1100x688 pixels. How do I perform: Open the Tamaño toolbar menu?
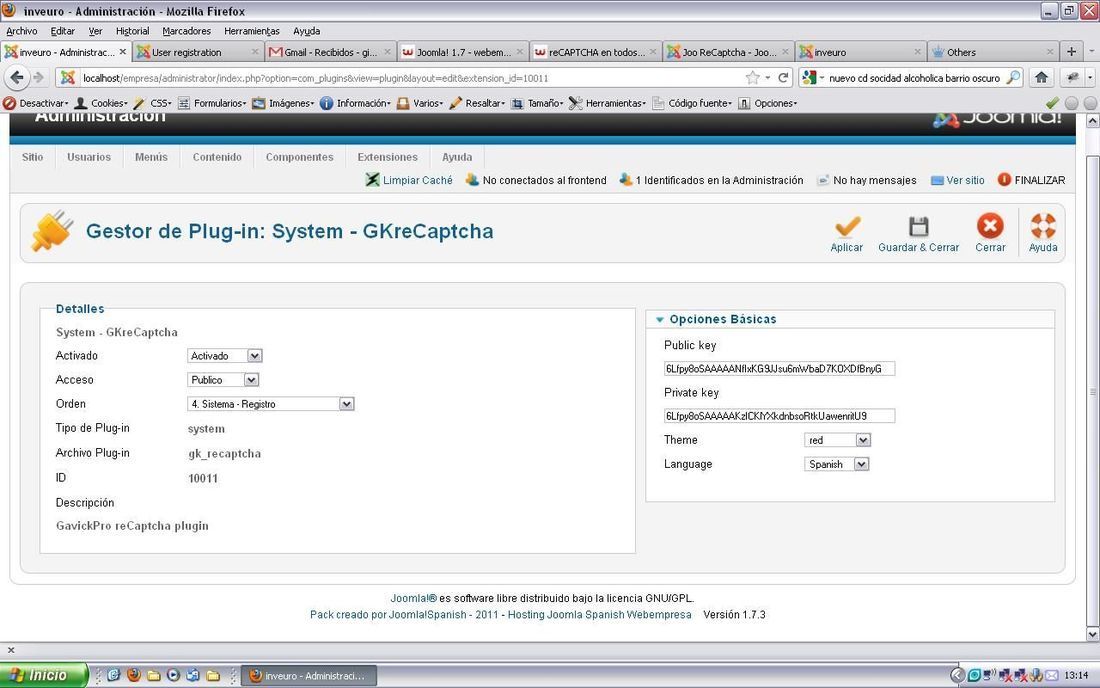pyautogui.click(x=537, y=103)
